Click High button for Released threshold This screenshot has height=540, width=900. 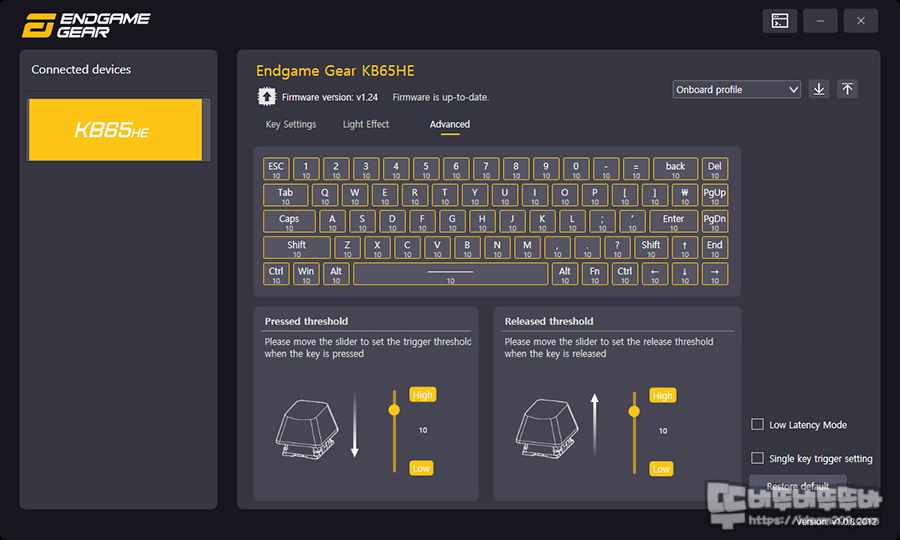click(662, 395)
